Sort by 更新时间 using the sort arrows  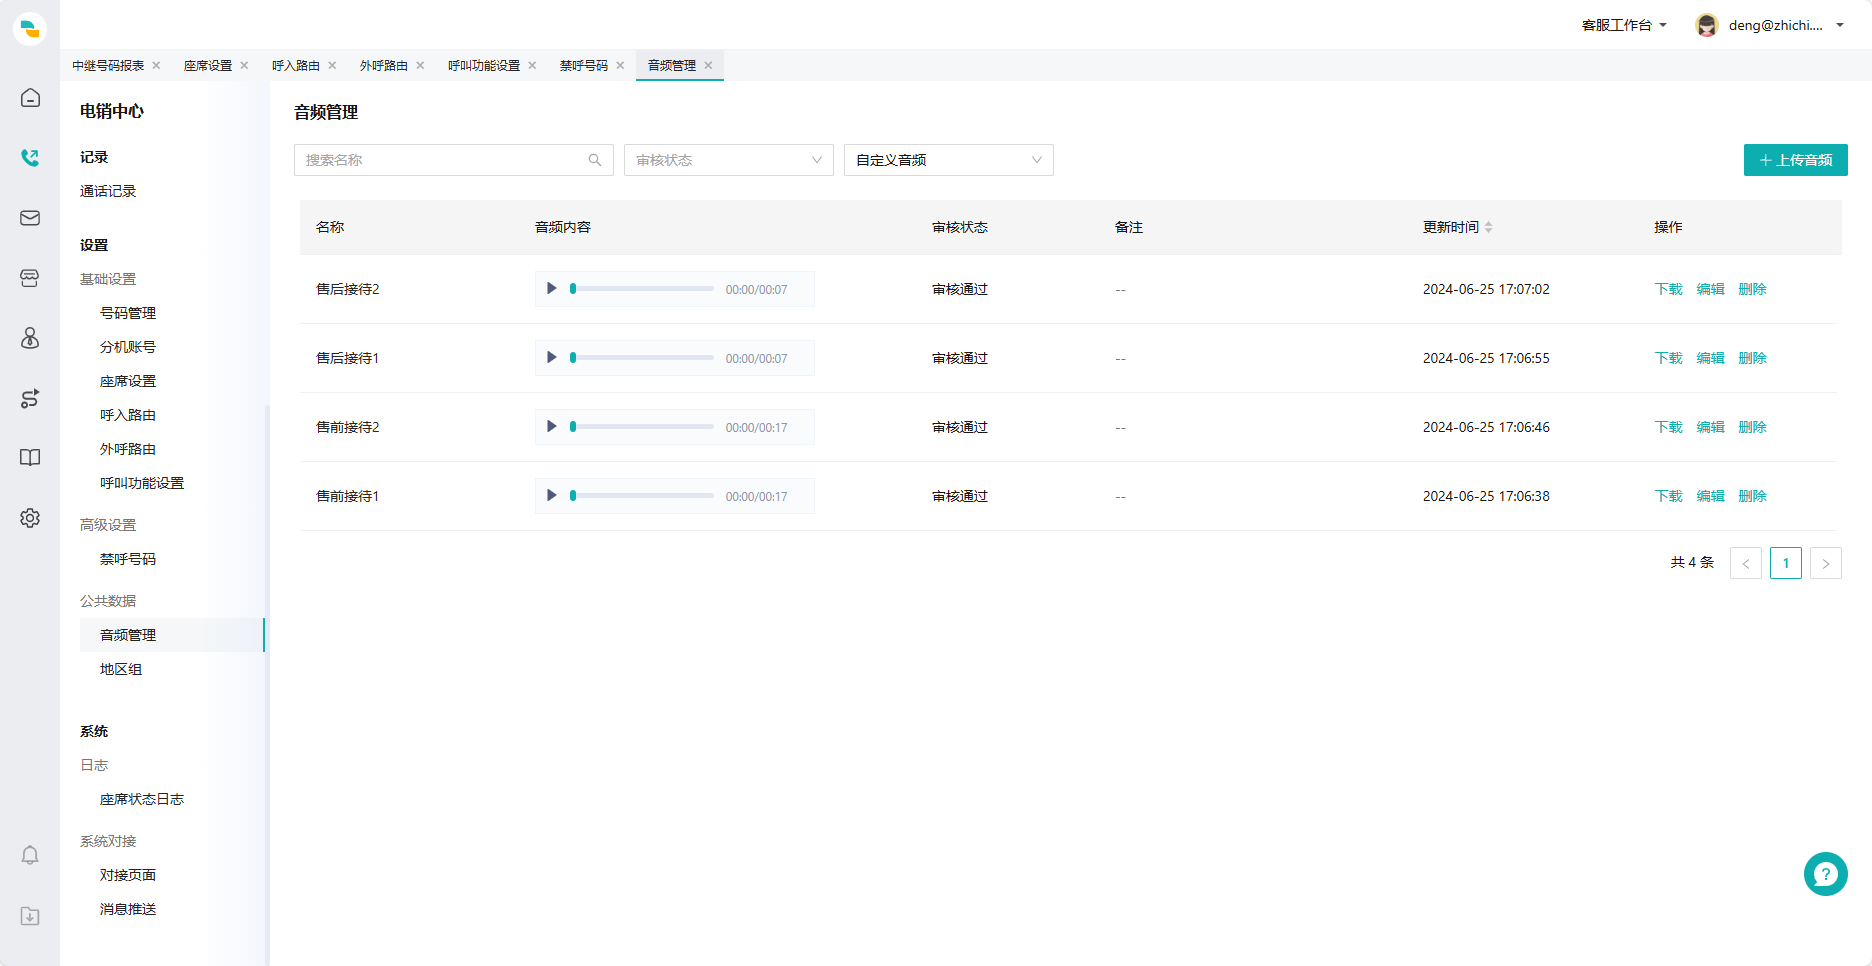(1488, 227)
